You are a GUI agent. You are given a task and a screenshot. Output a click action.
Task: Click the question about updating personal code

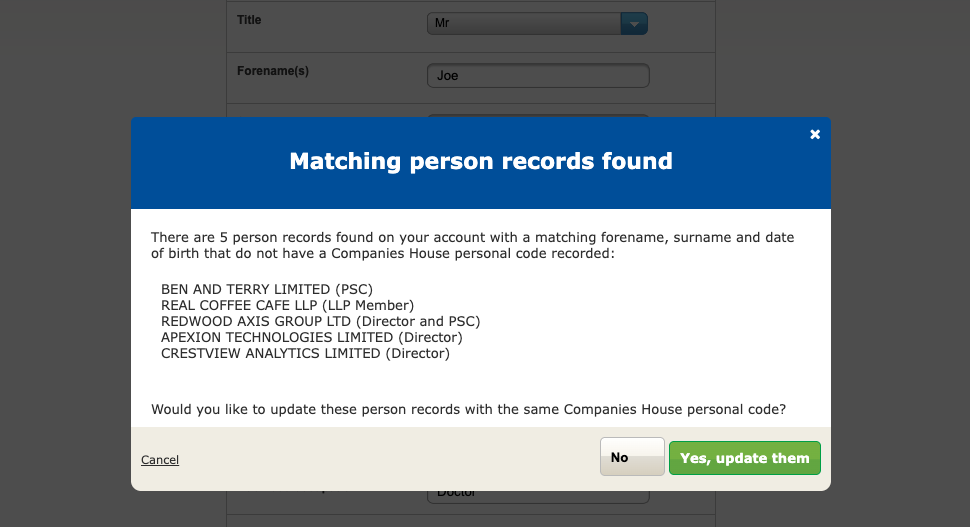click(468, 409)
